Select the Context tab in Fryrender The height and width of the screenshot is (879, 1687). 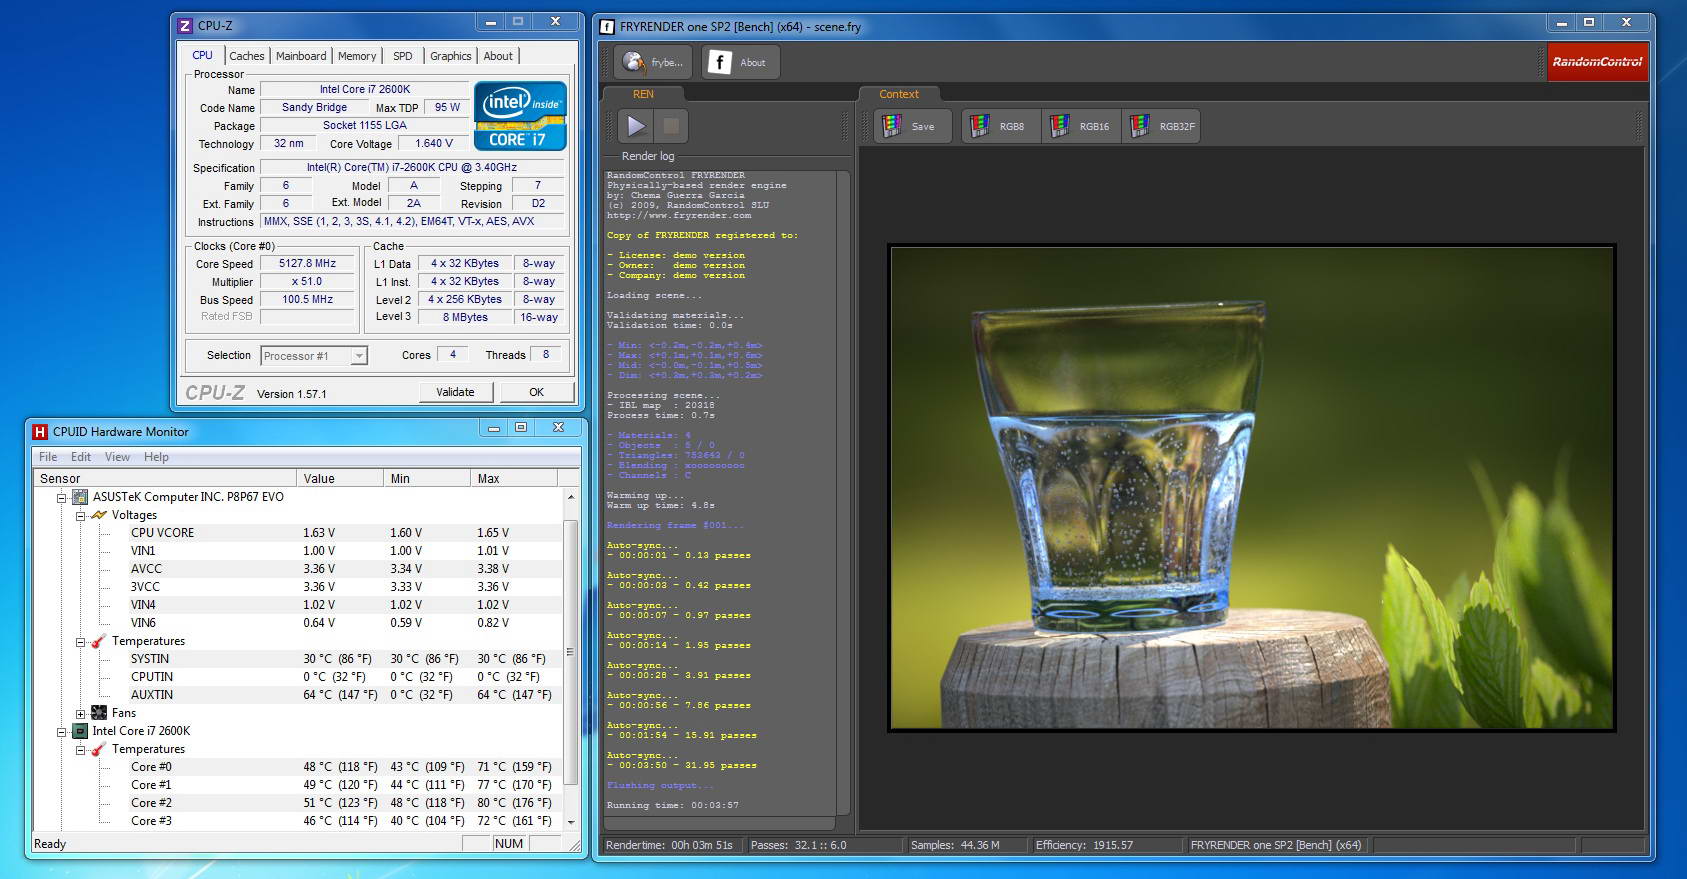click(899, 94)
